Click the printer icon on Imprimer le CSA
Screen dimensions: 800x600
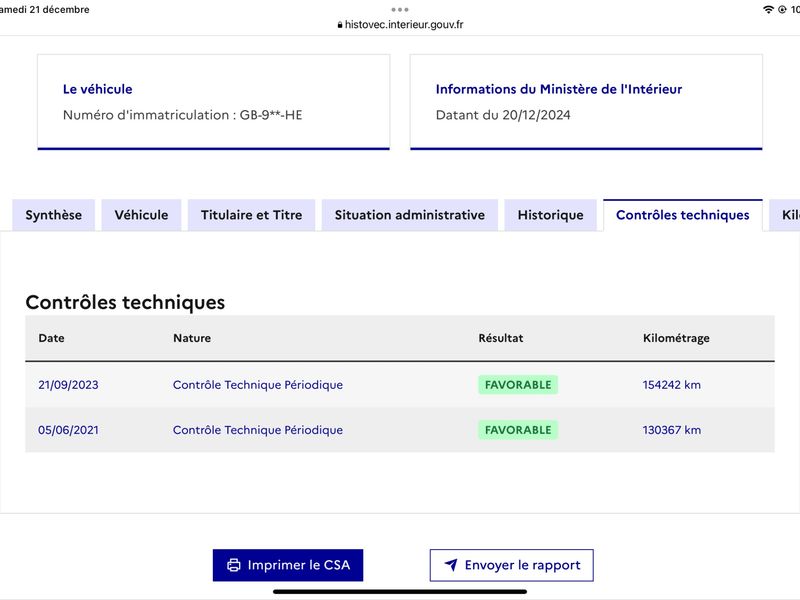click(x=234, y=565)
